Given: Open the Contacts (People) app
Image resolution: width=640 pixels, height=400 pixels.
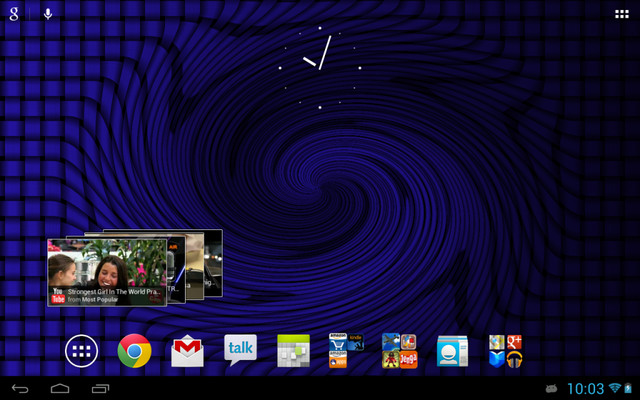Looking at the screenshot, I should (x=452, y=351).
